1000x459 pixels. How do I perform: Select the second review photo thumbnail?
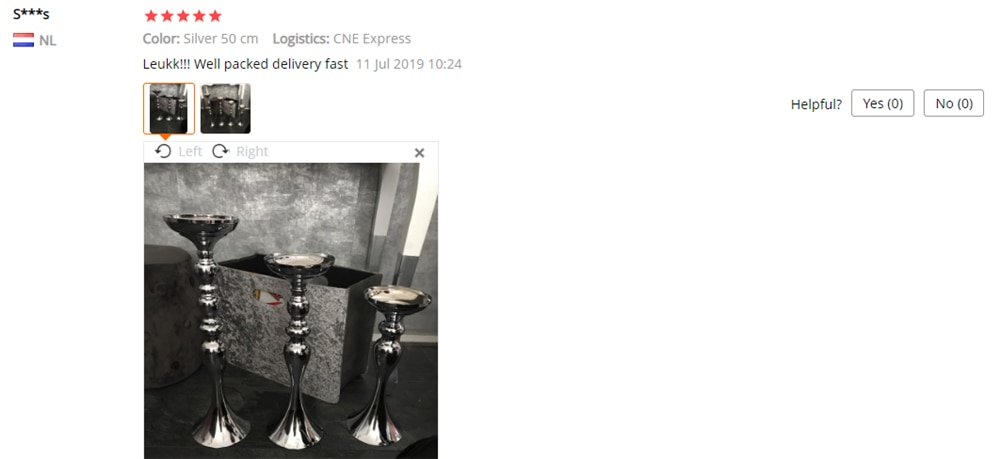point(225,108)
